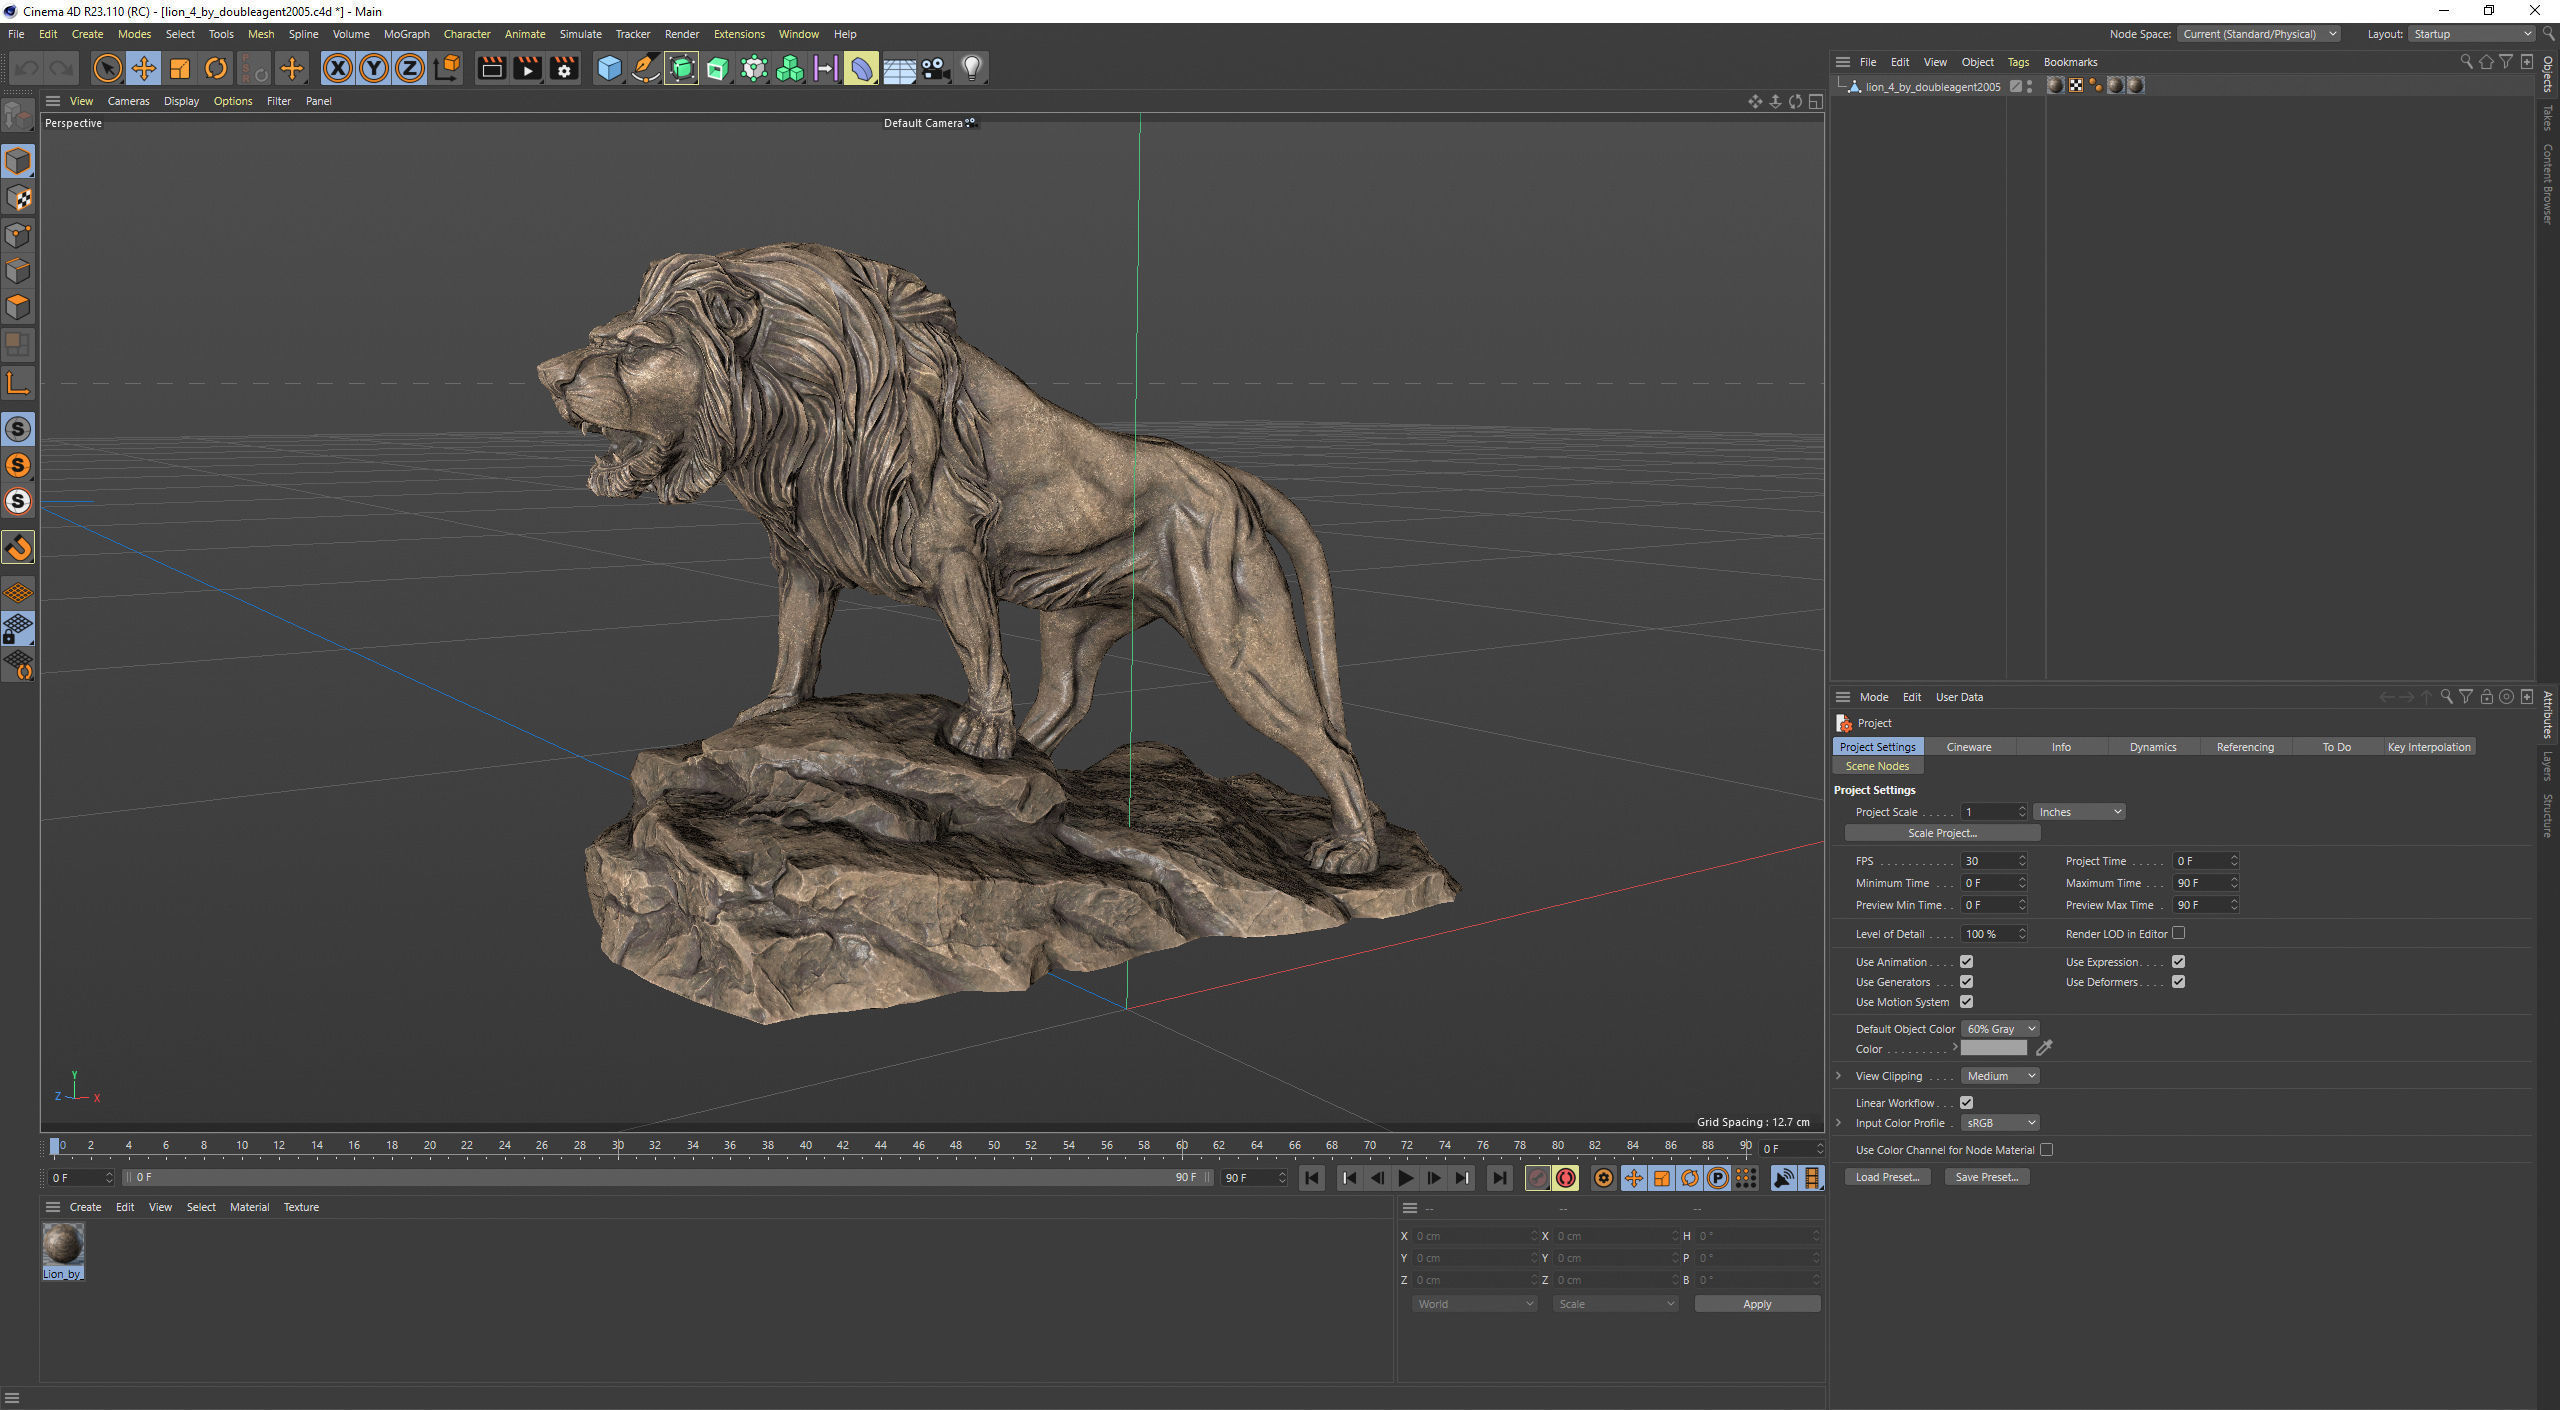Screen dimensions: 2560x1410
Task: Switch to Key Interpolation tab
Action: pos(2429,747)
